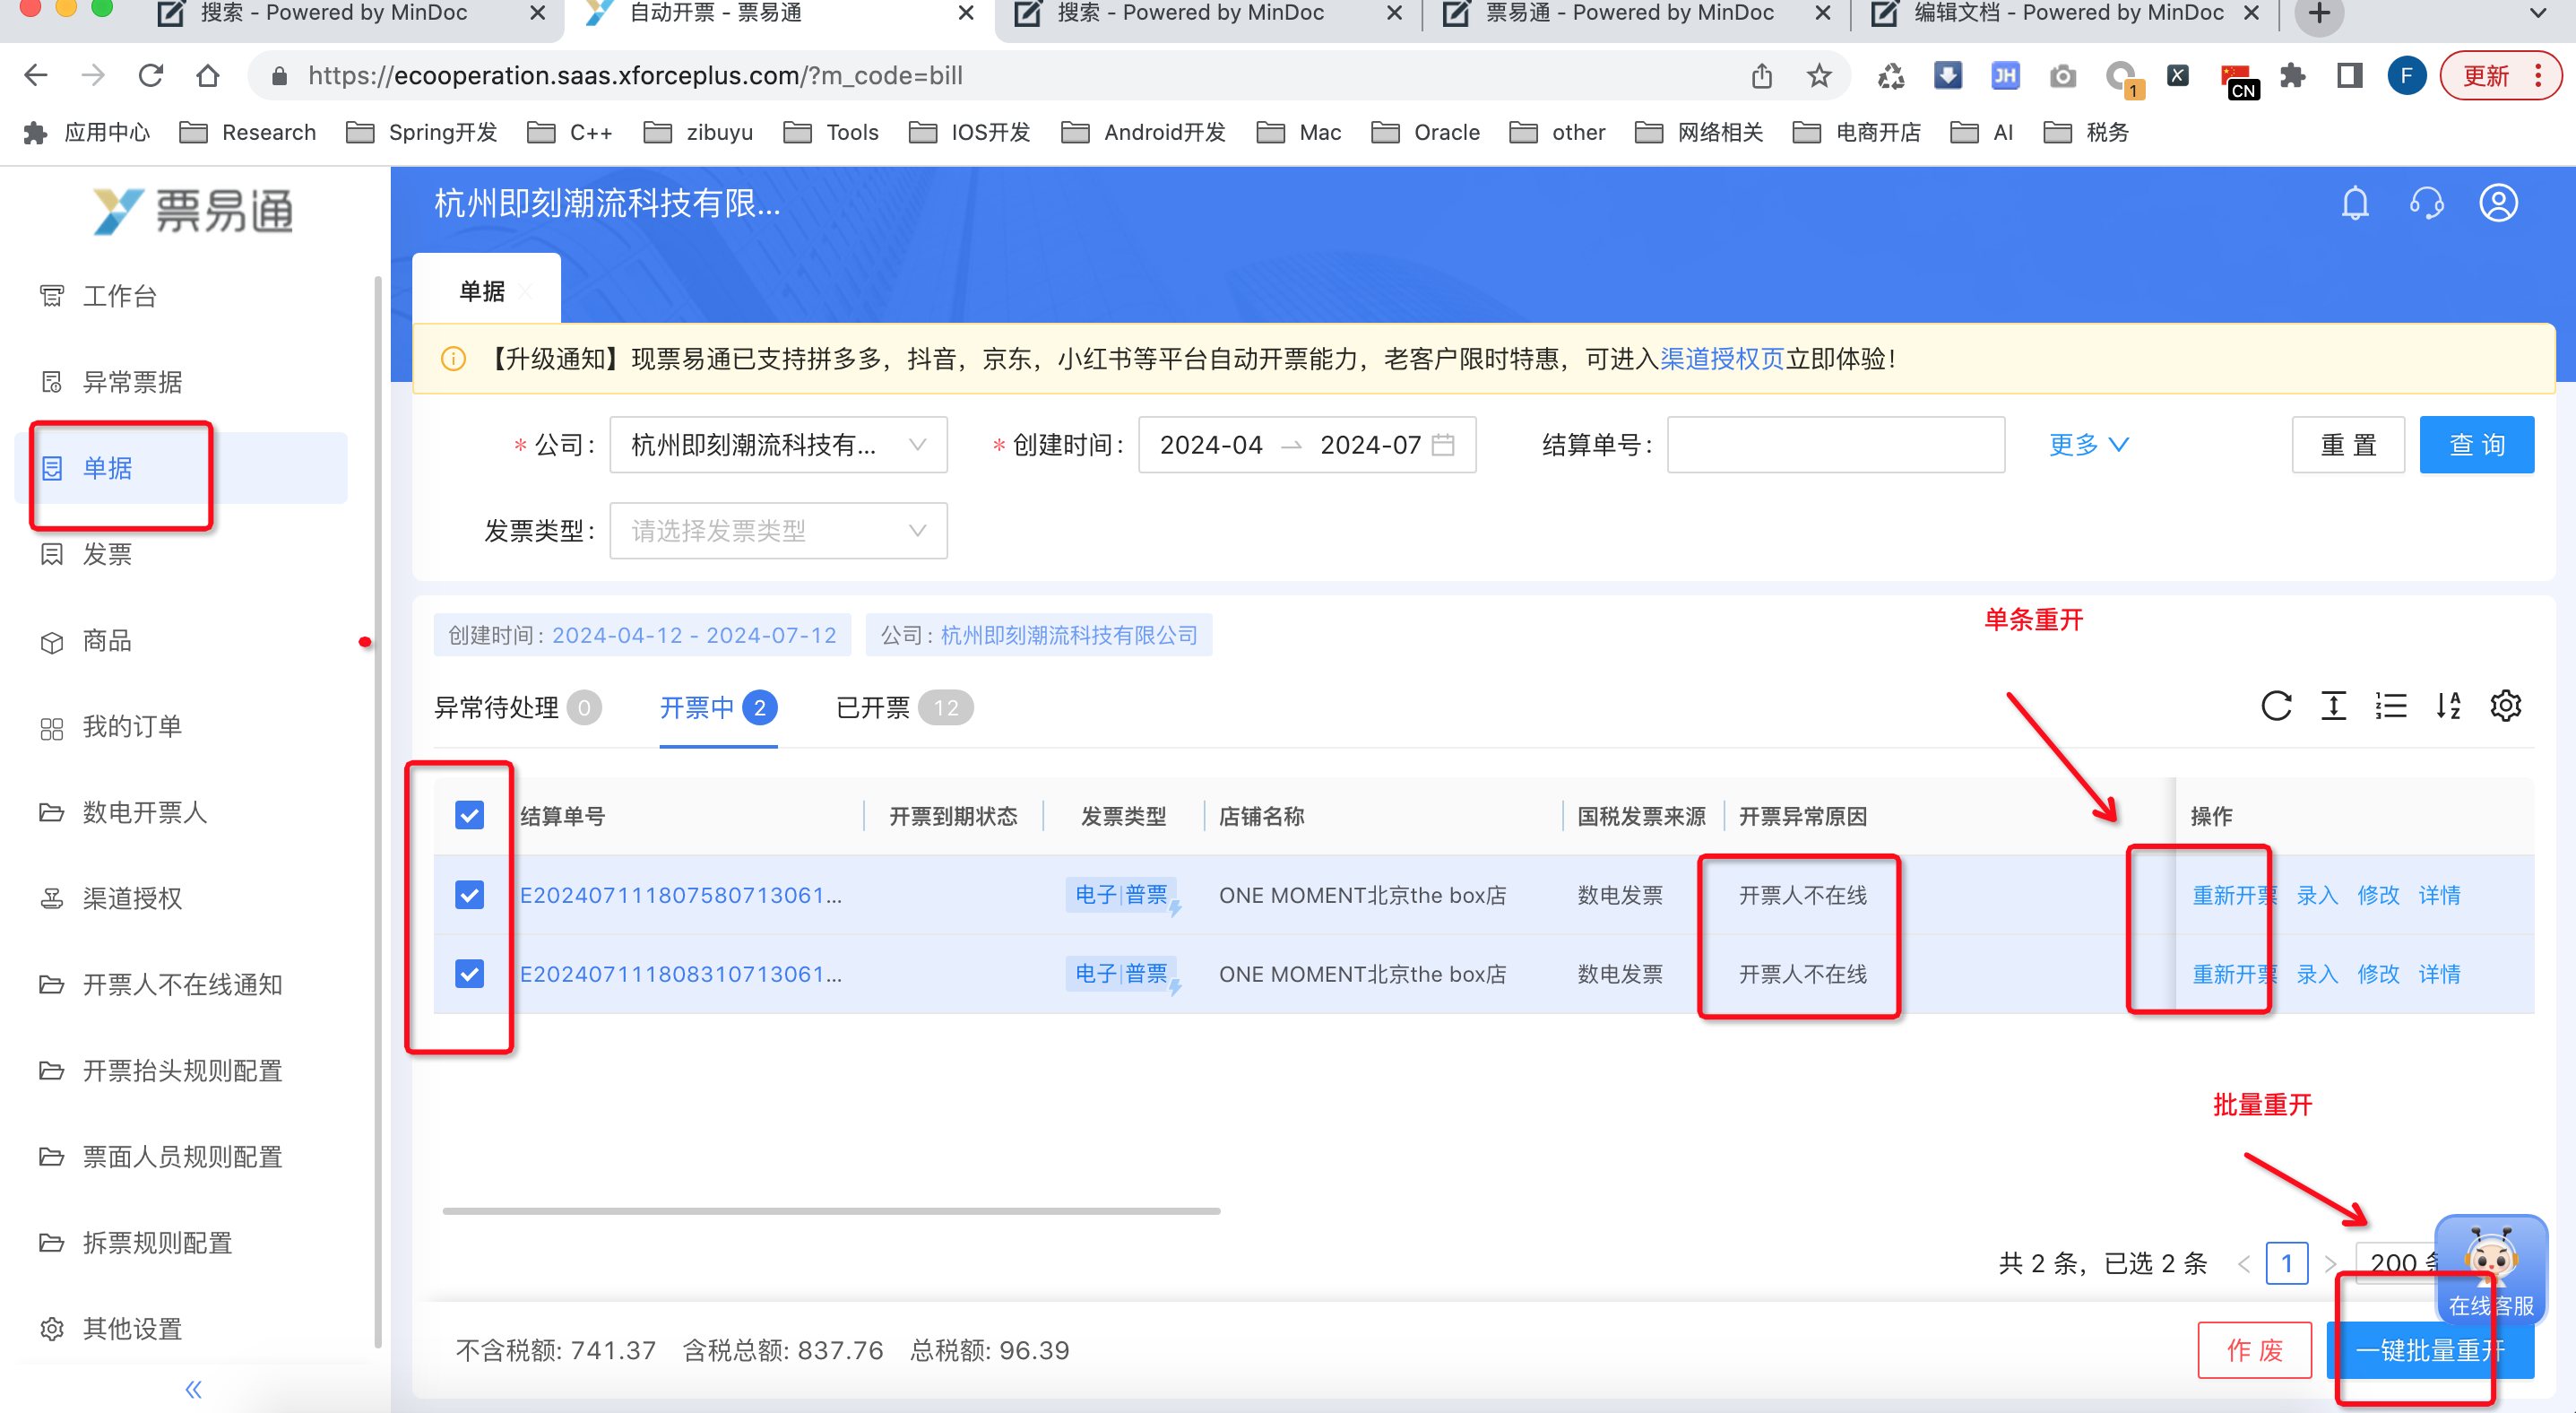2576x1413 pixels.
Task: Uncheck the second settlement row checkbox
Action: [469, 973]
